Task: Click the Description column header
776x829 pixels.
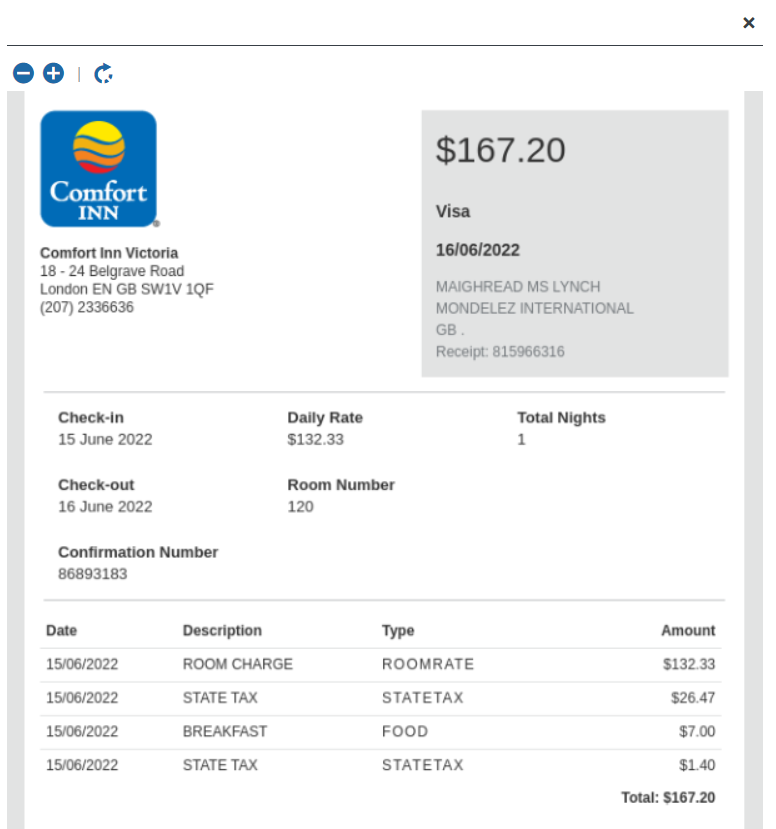Action: pyautogui.click(x=222, y=630)
